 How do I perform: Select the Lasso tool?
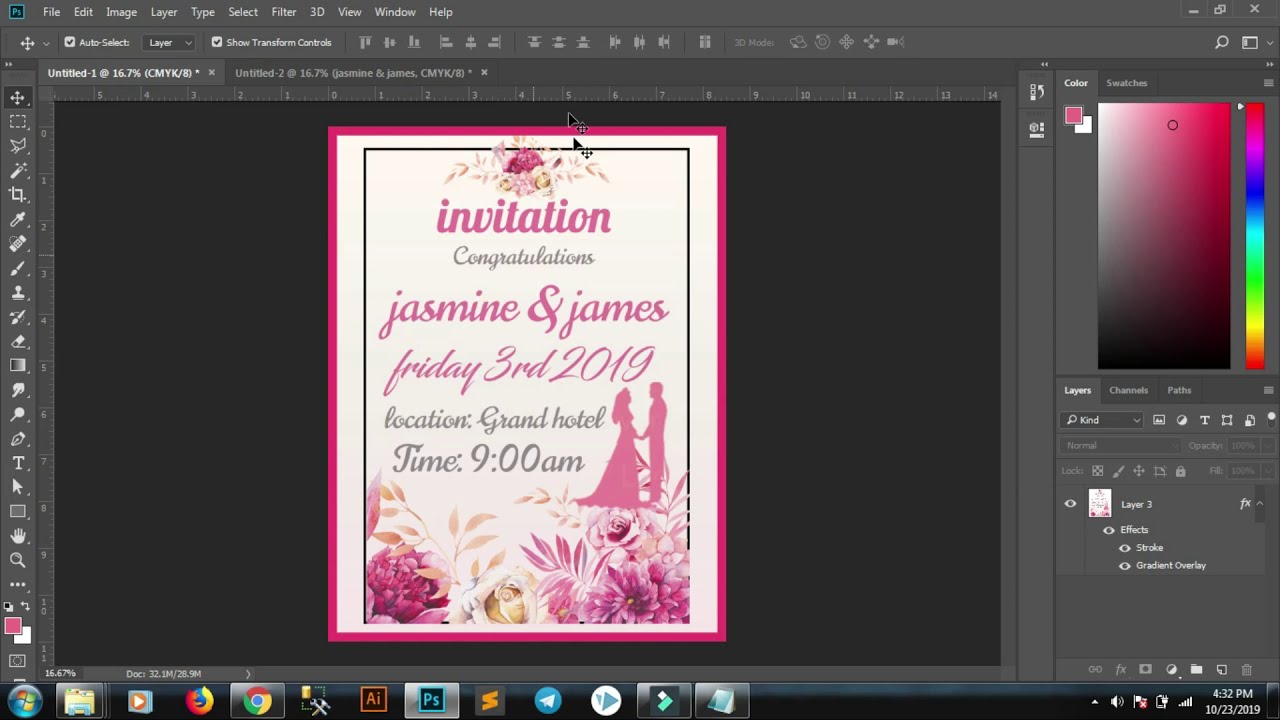pyautogui.click(x=18, y=146)
